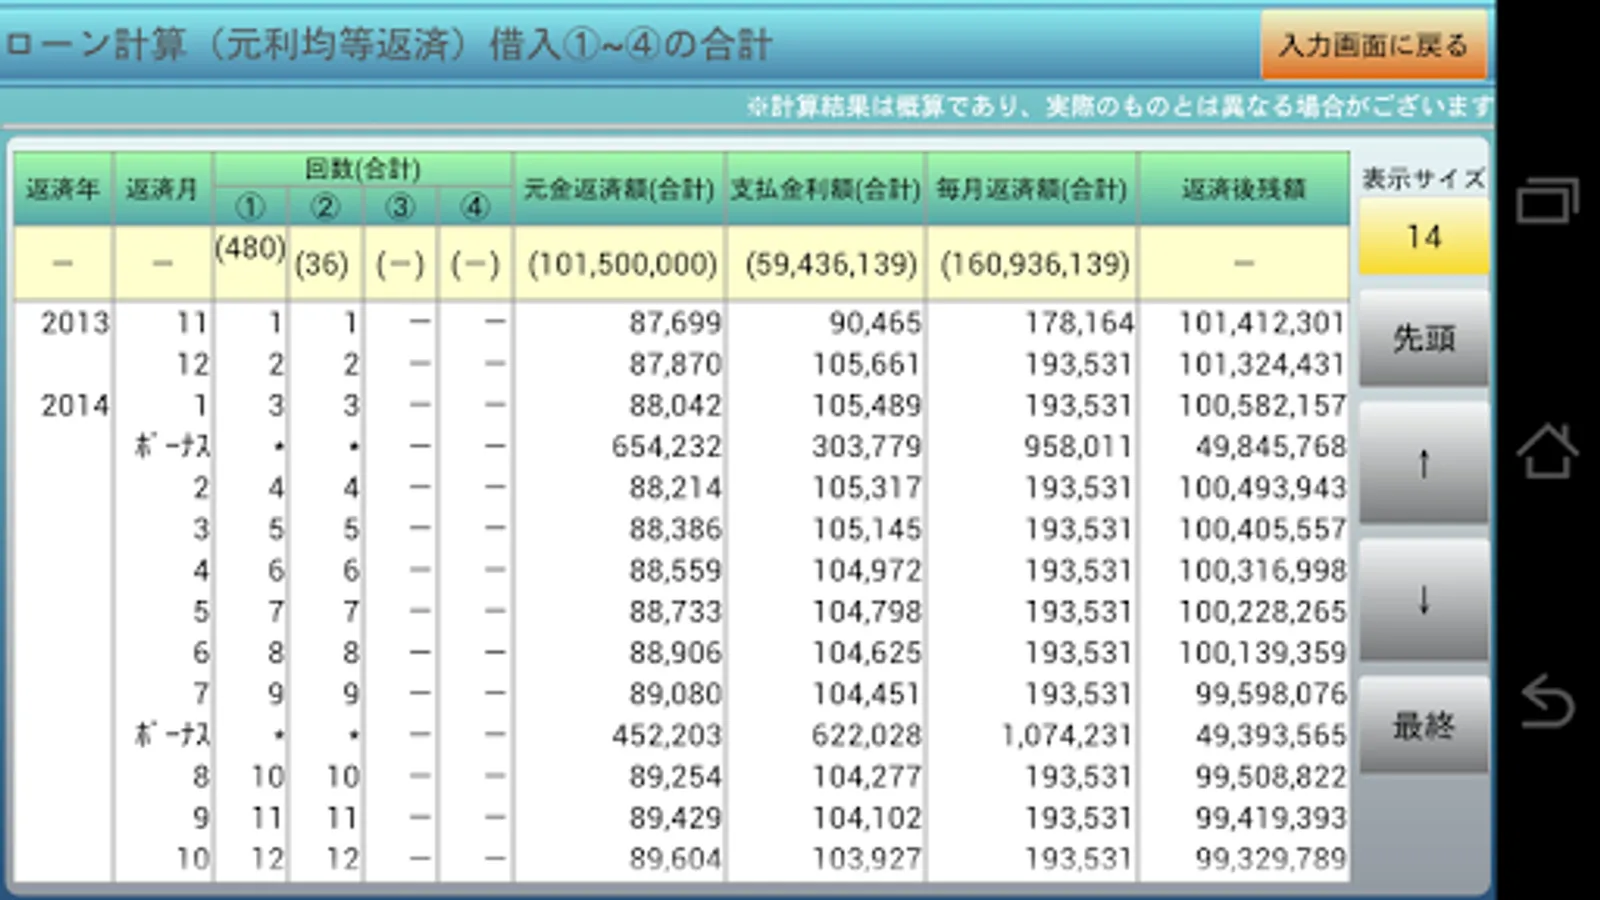Click the 回数(合計) header
Image resolution: width=1600 pixels, height=900 pixels.
(362, 169)
